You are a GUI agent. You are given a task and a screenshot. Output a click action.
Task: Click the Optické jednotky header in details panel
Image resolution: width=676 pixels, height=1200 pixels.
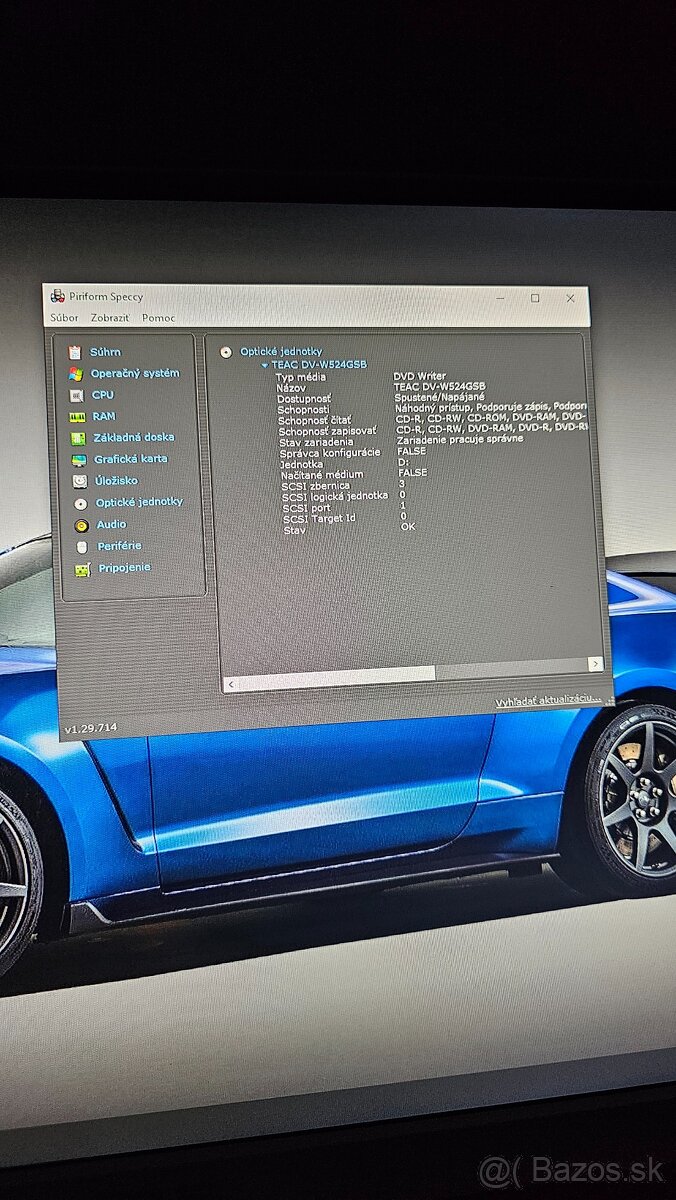click(281, 352)
